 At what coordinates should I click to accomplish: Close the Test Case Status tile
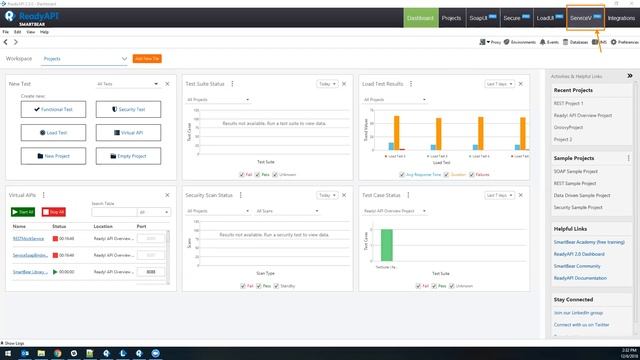(x=520, y=195)
